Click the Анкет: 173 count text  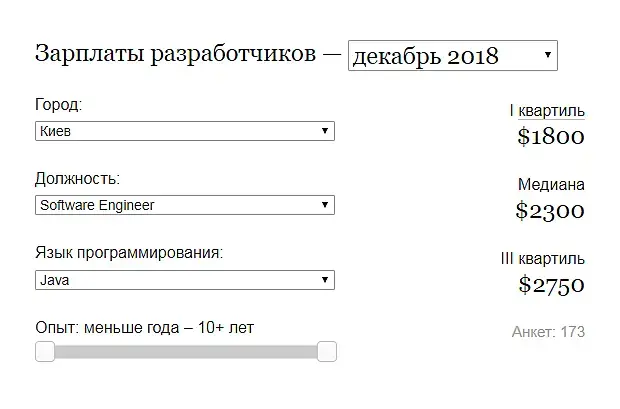548,331
